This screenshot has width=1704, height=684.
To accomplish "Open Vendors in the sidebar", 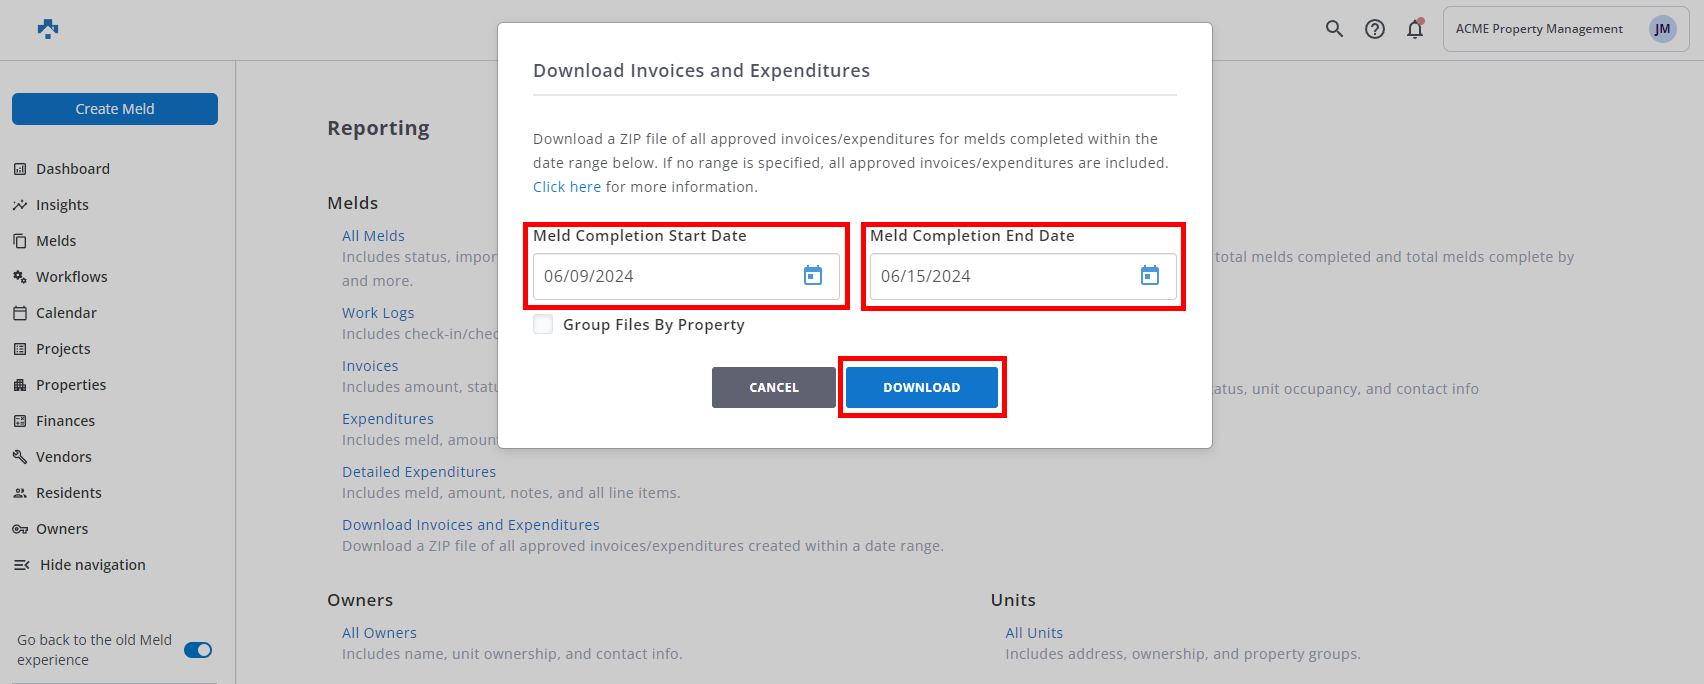I will [x=63, y=457].
